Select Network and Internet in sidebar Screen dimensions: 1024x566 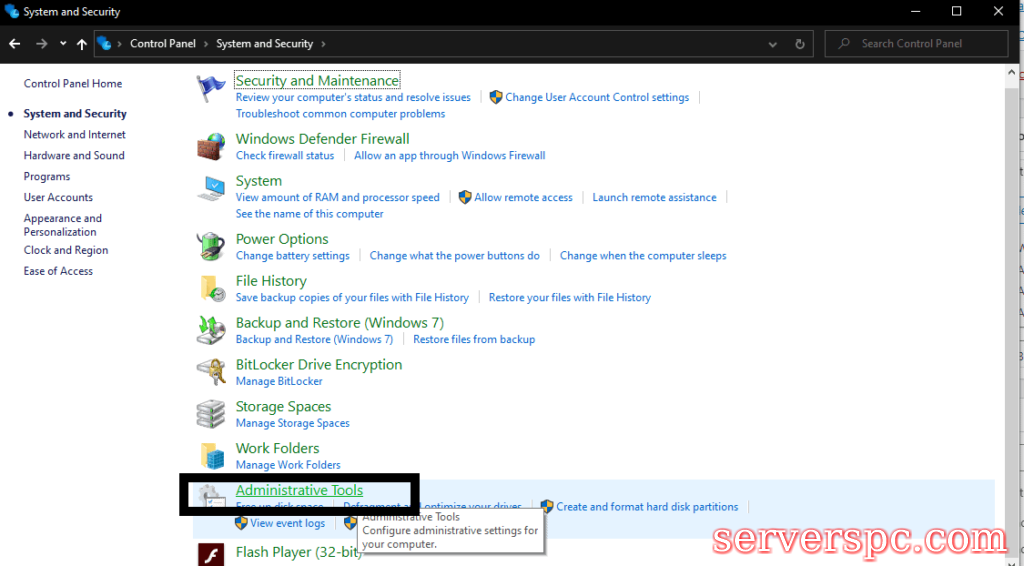[x=75, y=135]
